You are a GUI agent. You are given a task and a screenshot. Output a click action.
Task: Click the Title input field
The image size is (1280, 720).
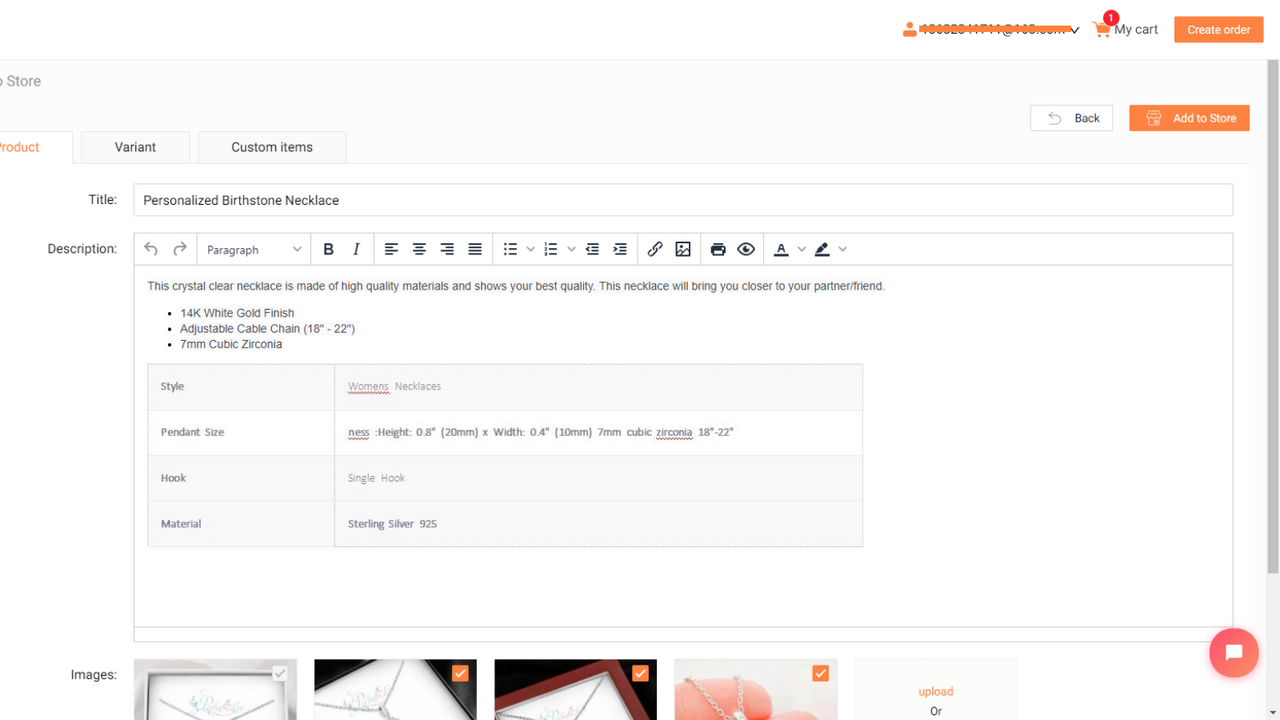point(683,200)
